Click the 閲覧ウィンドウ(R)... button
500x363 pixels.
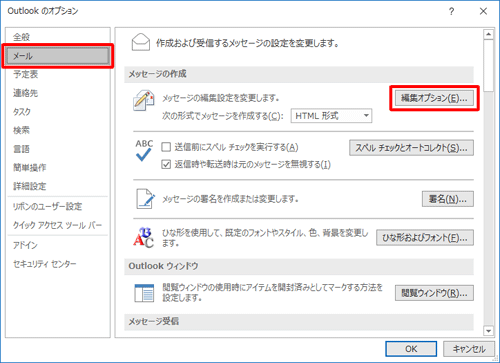[434, 293]
